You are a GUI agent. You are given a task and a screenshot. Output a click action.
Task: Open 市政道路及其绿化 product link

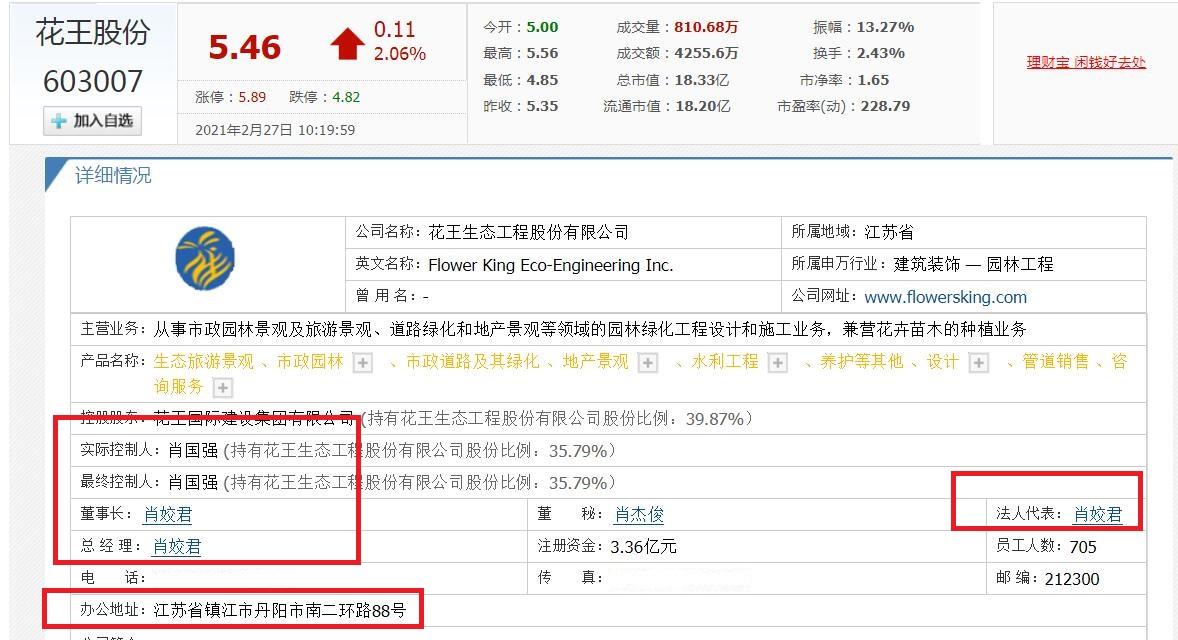(x=473, y=361)
